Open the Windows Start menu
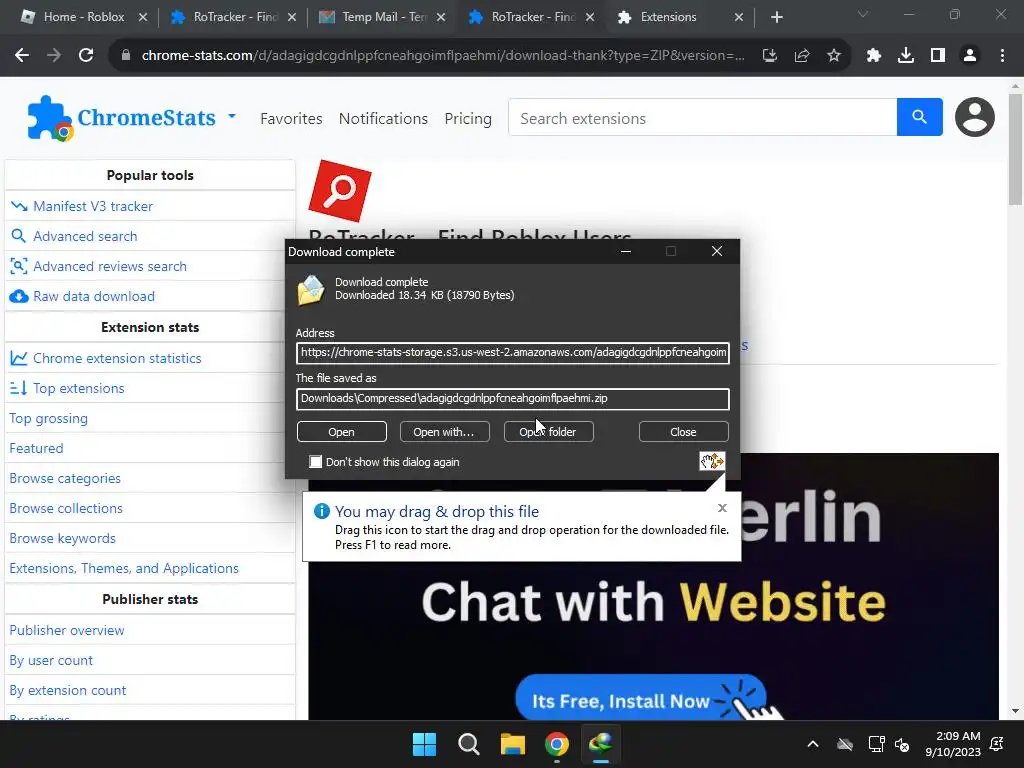The height and width of the screenshot is (768, 1024). [x=424, y=744]
